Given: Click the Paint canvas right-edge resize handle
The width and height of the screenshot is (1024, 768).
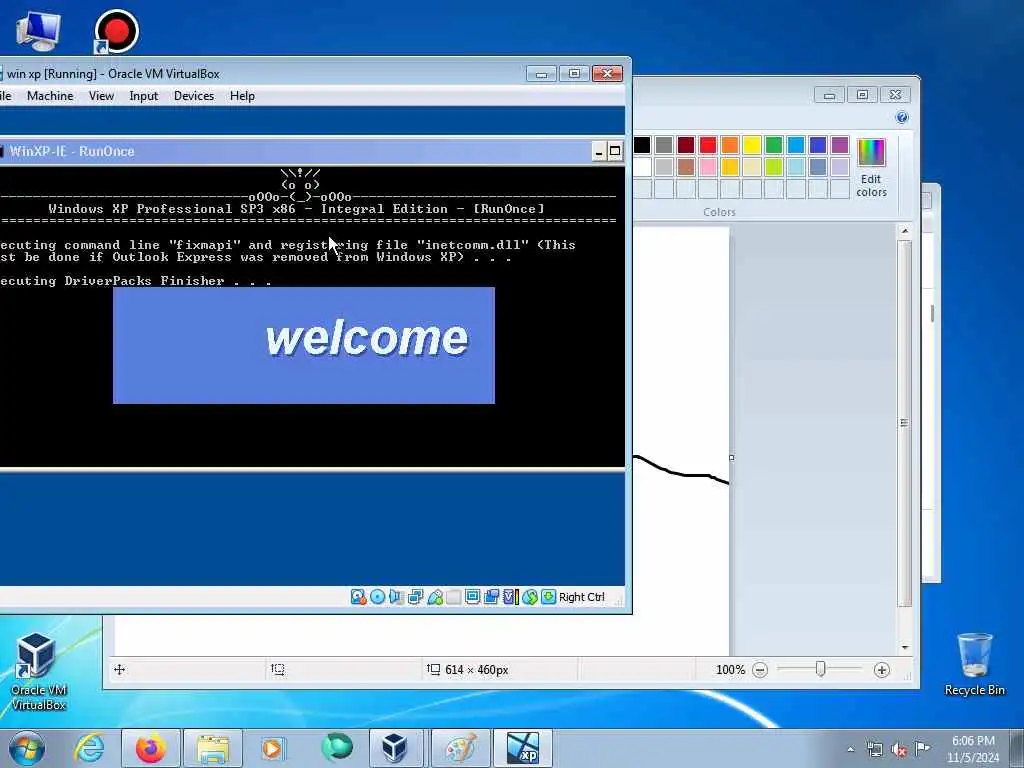Looking at the screenshot, I should pyautogui.click(x=731, y=458).
